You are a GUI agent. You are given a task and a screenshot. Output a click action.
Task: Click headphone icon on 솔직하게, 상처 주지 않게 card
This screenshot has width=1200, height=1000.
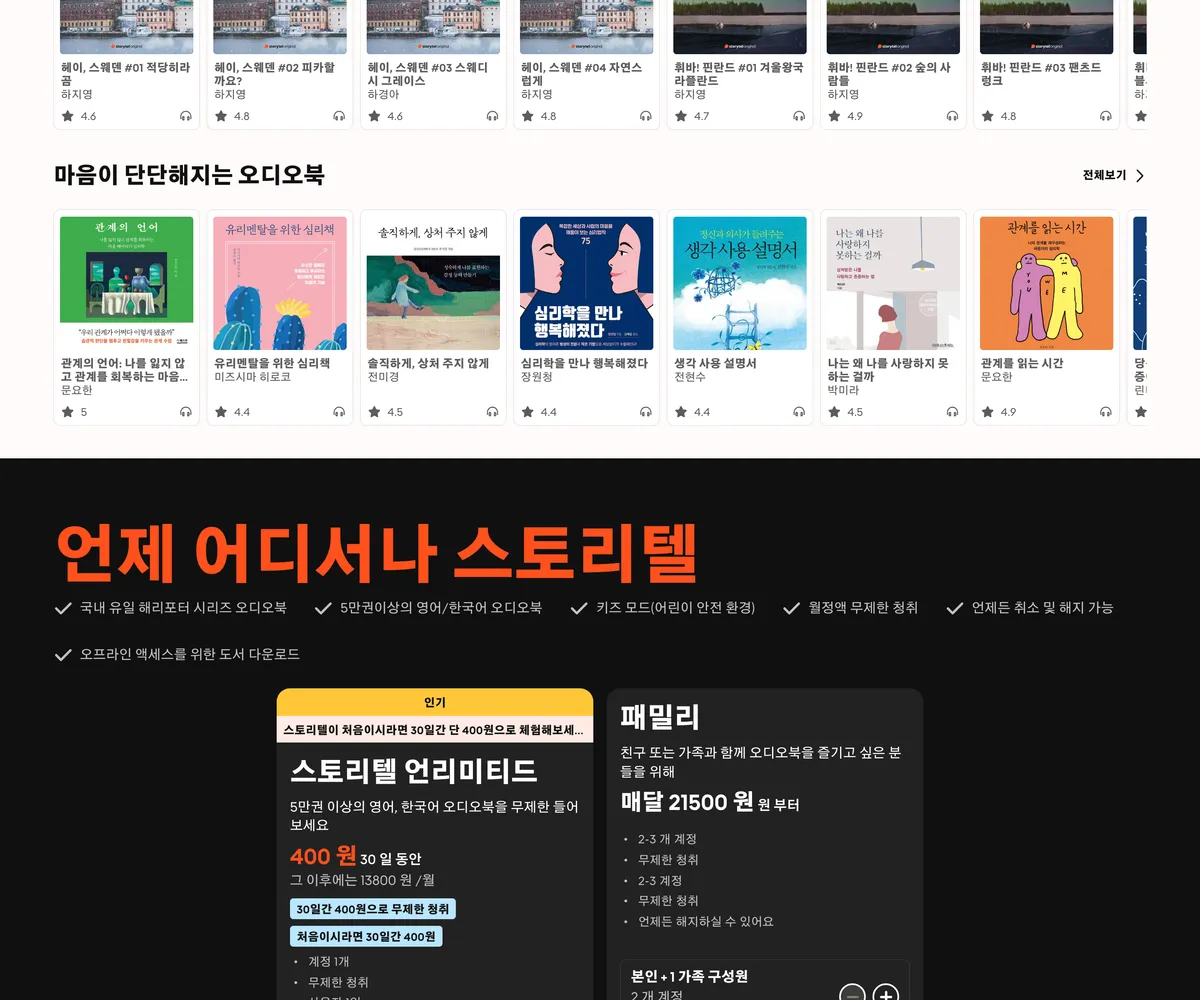point(492,412)
